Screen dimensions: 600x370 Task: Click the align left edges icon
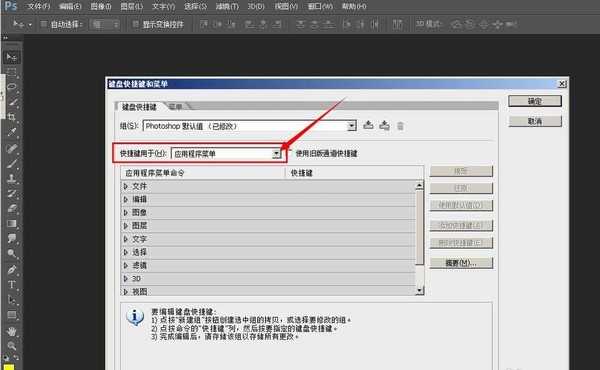click(x=249, y=24)
